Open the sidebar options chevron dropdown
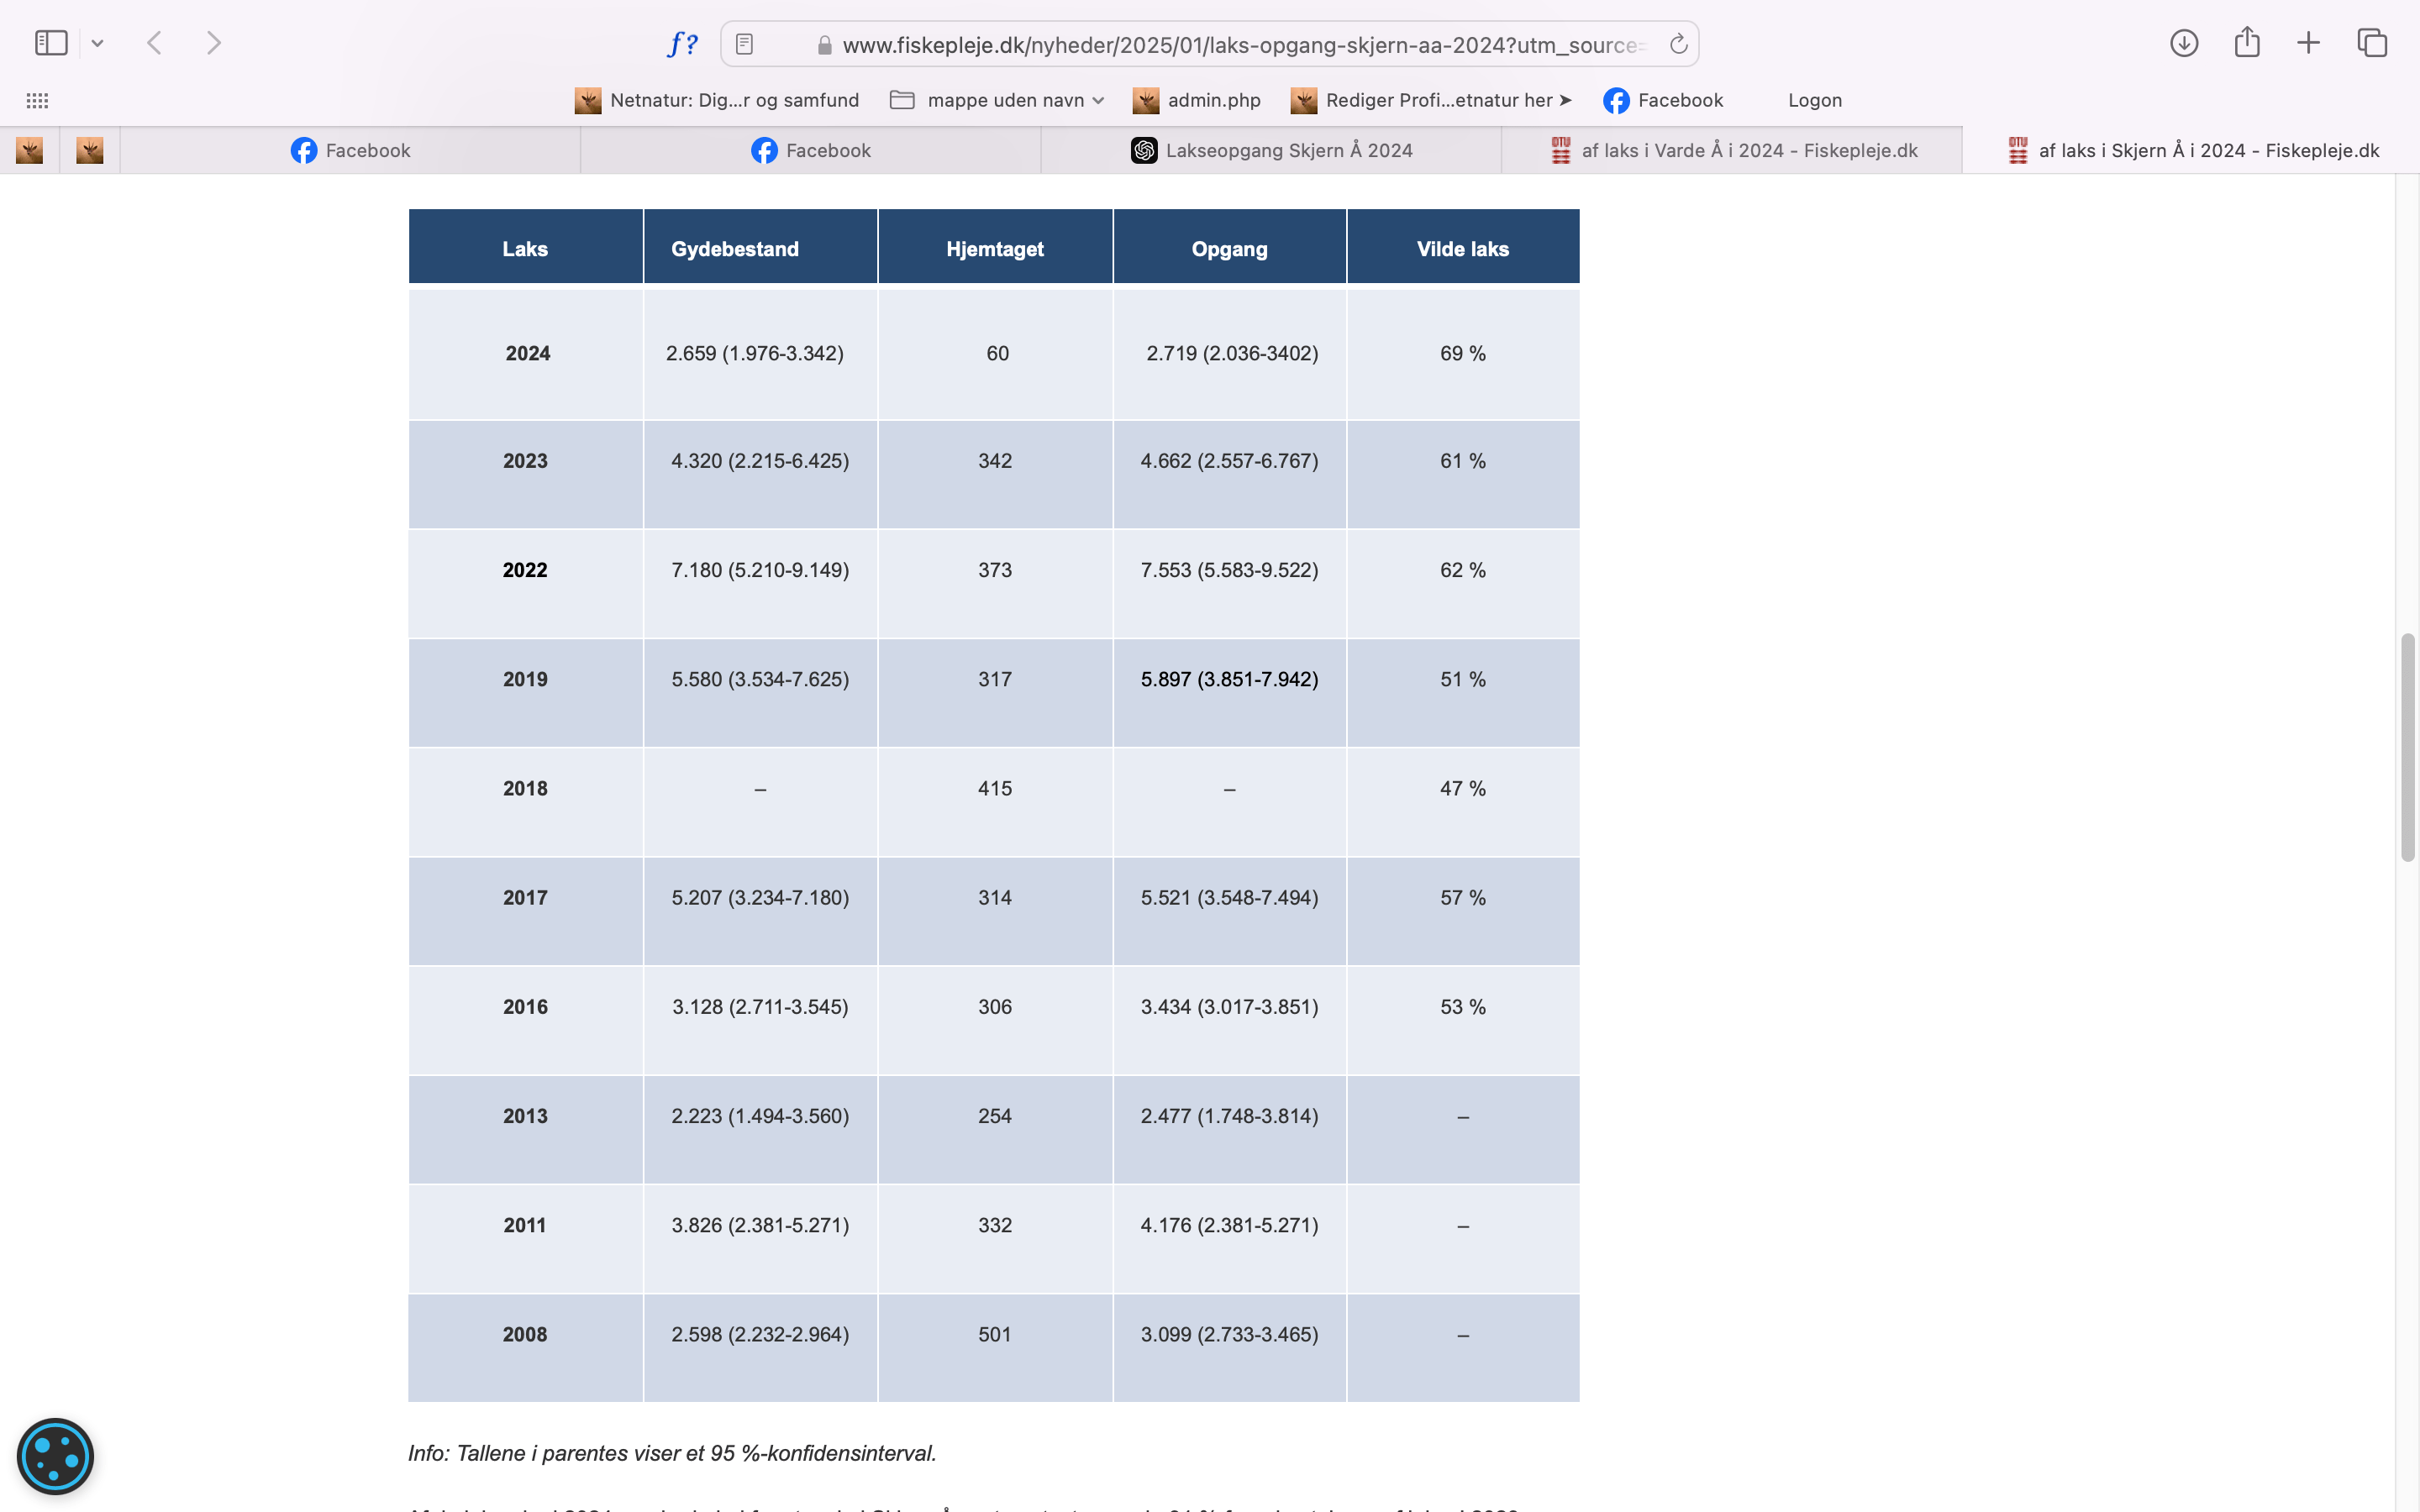 (97, 43)
